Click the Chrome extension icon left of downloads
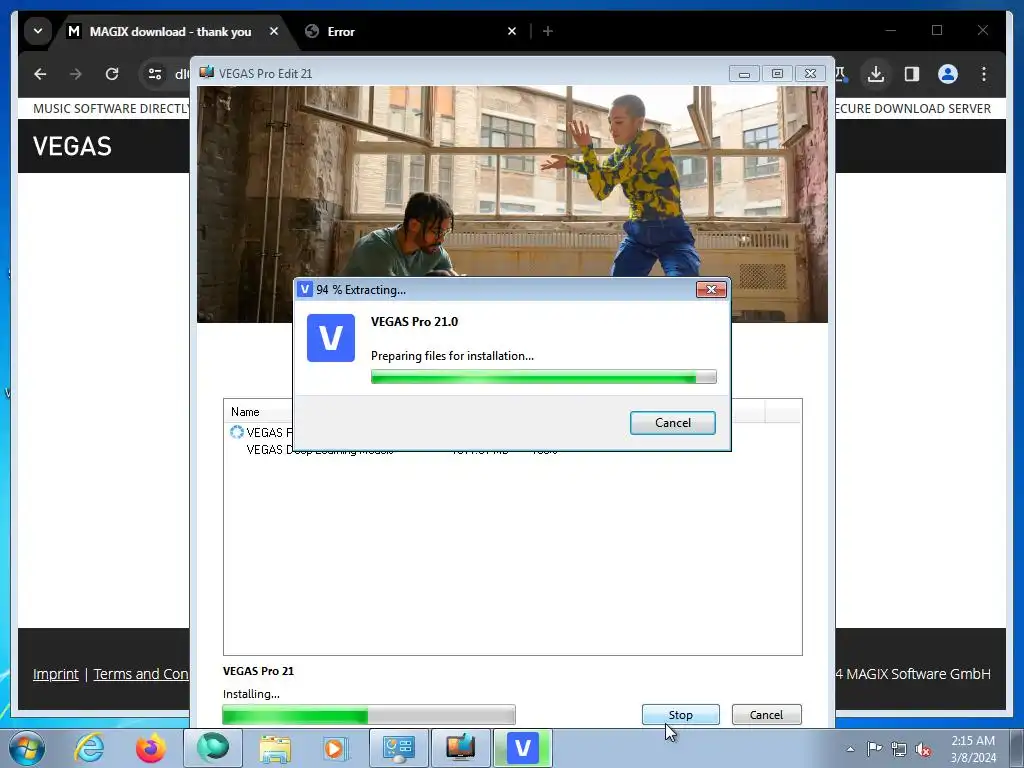 (x=842, y=74)
